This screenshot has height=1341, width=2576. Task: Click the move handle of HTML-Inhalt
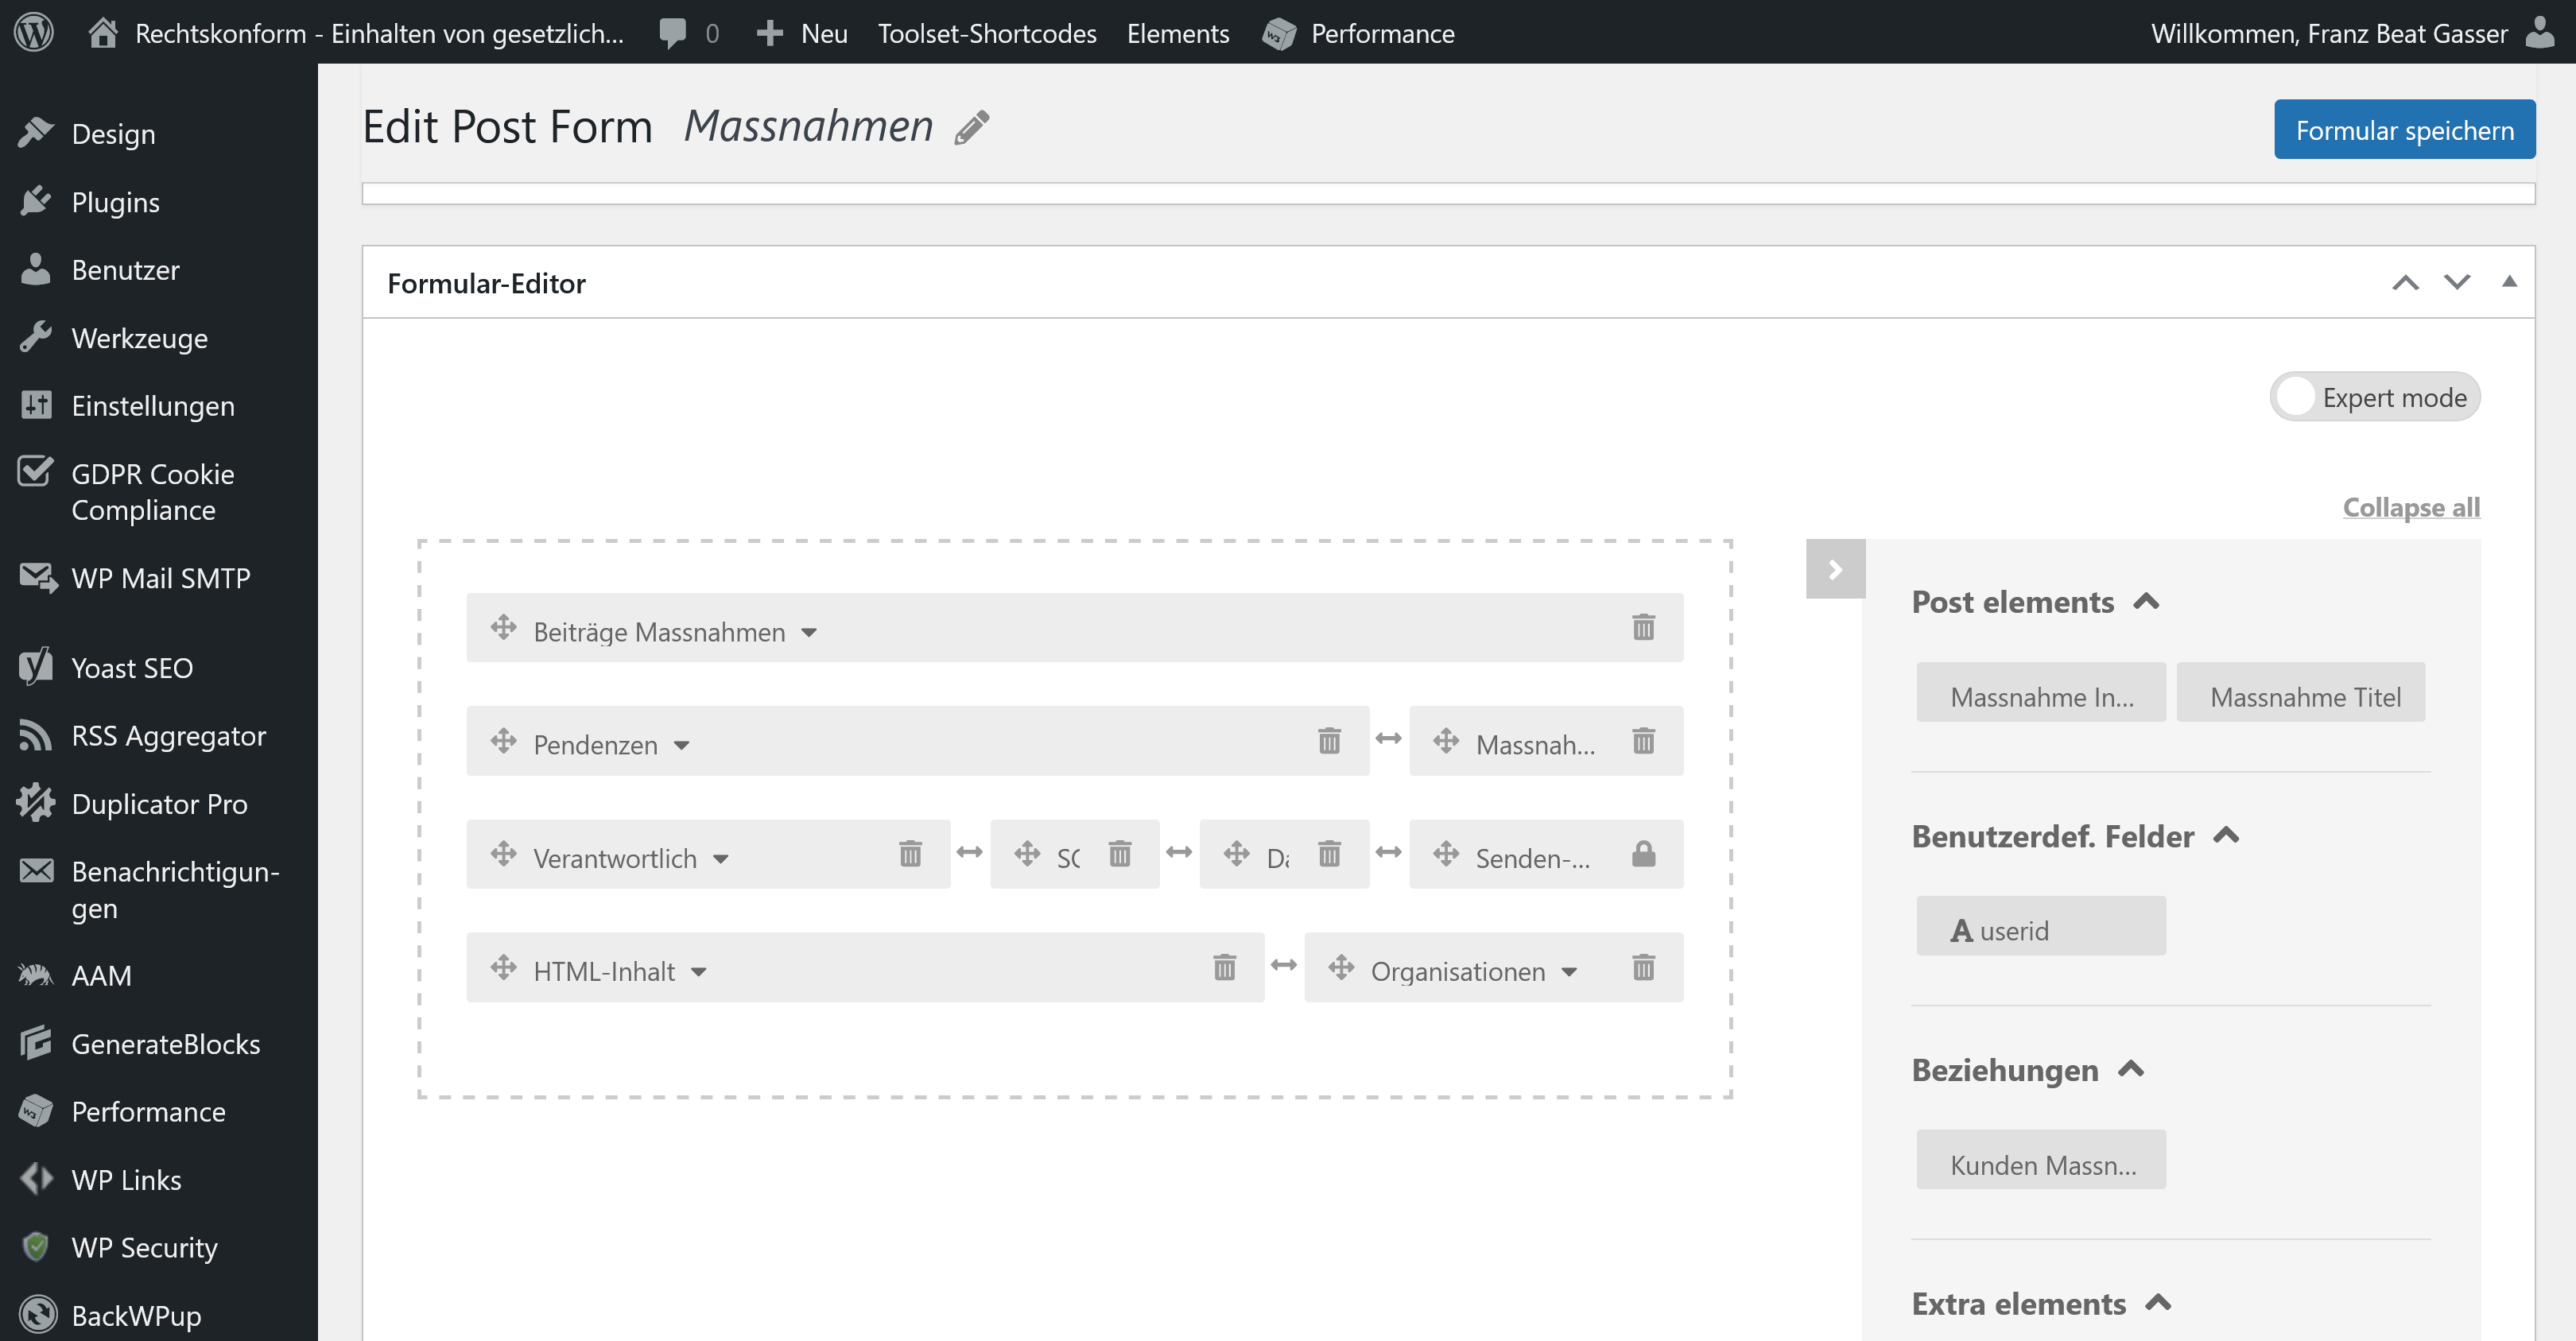(x=503, y=967)
